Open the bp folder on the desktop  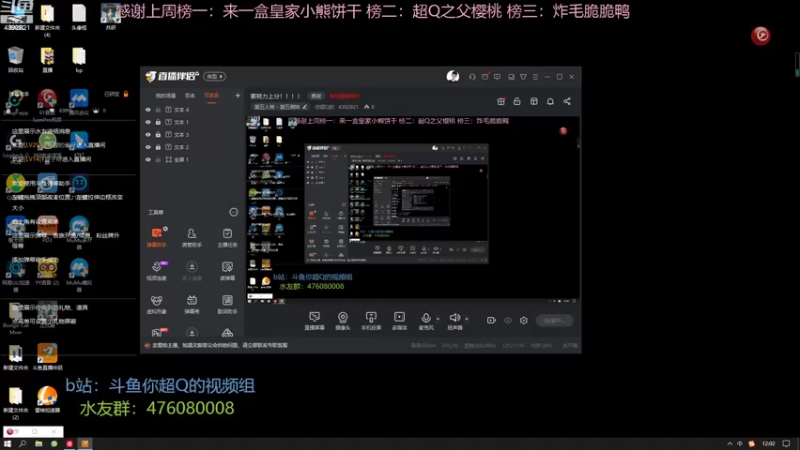tap(79, 60)
